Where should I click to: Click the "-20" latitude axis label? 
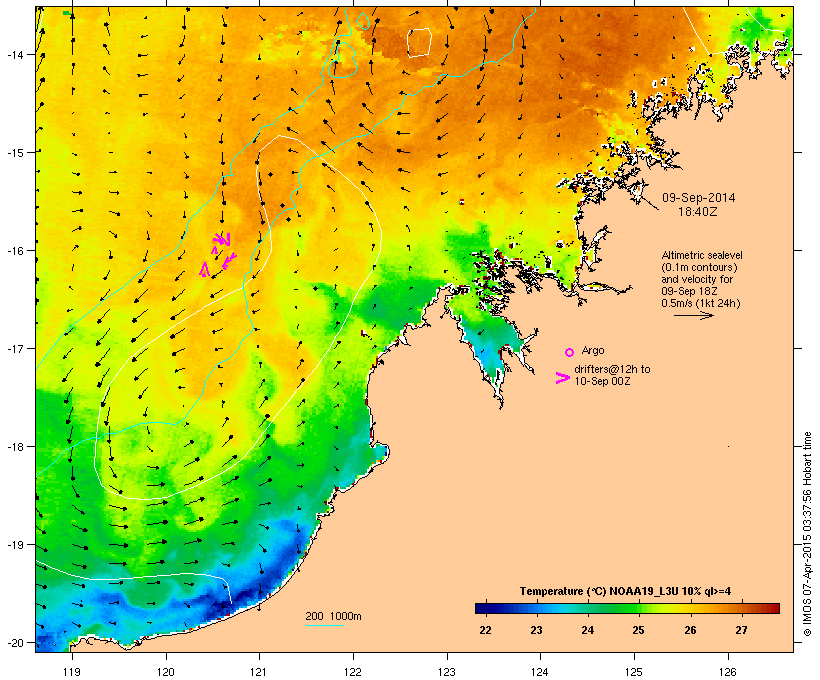[x=14, y=643]
